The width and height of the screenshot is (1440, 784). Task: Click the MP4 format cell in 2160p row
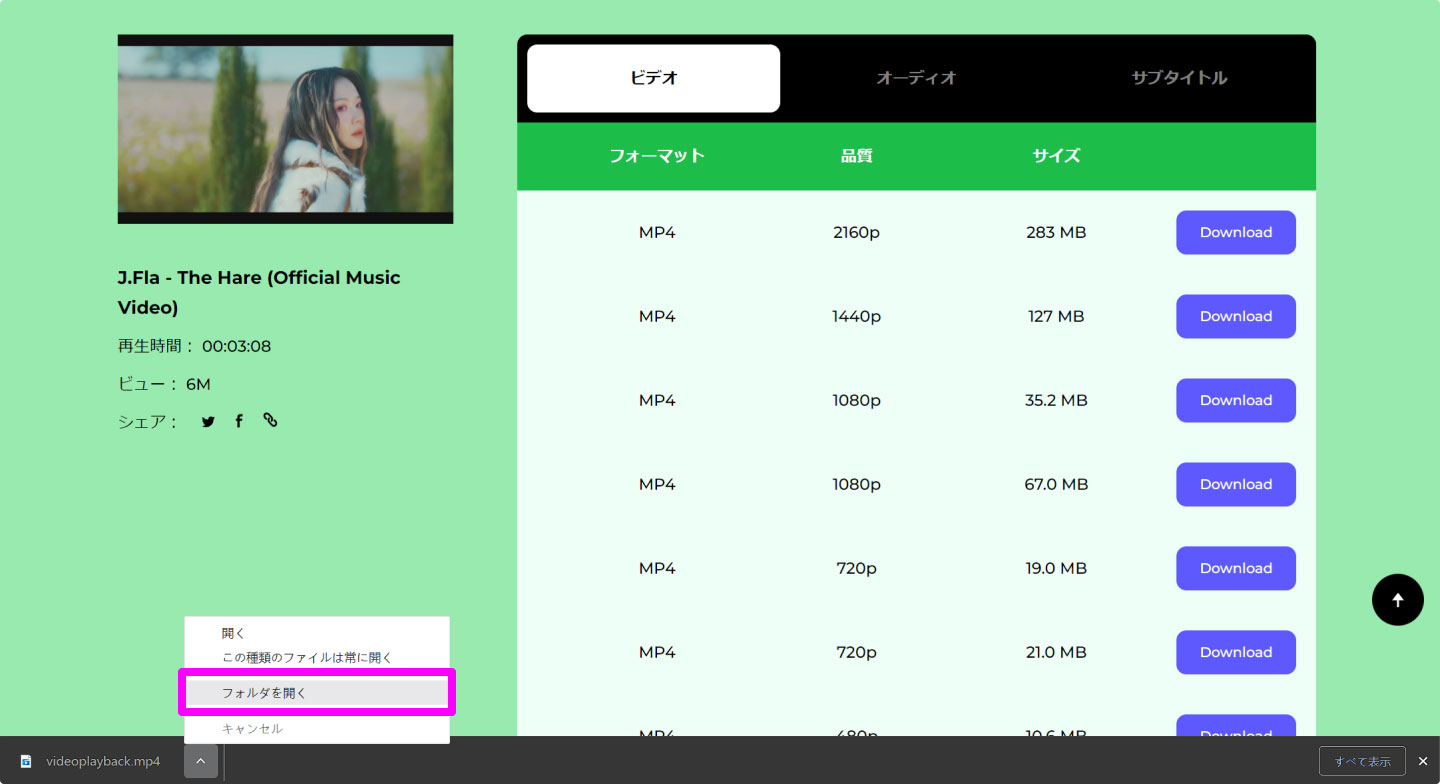click(657, 232)
